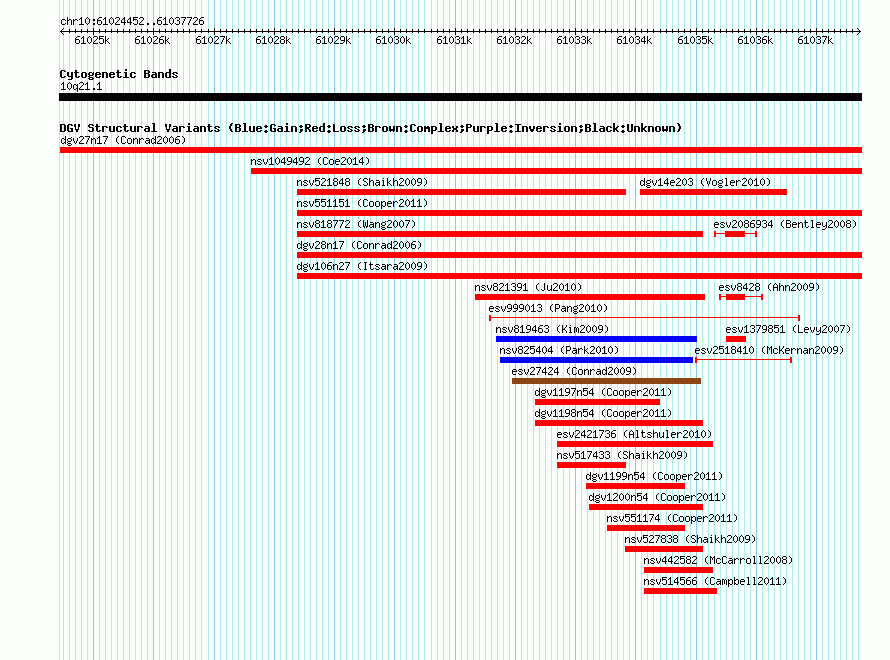Open esv2421736 (Altshuler2010) label
Viewport: 890px width, 660px height.
(x=634, y=434)
